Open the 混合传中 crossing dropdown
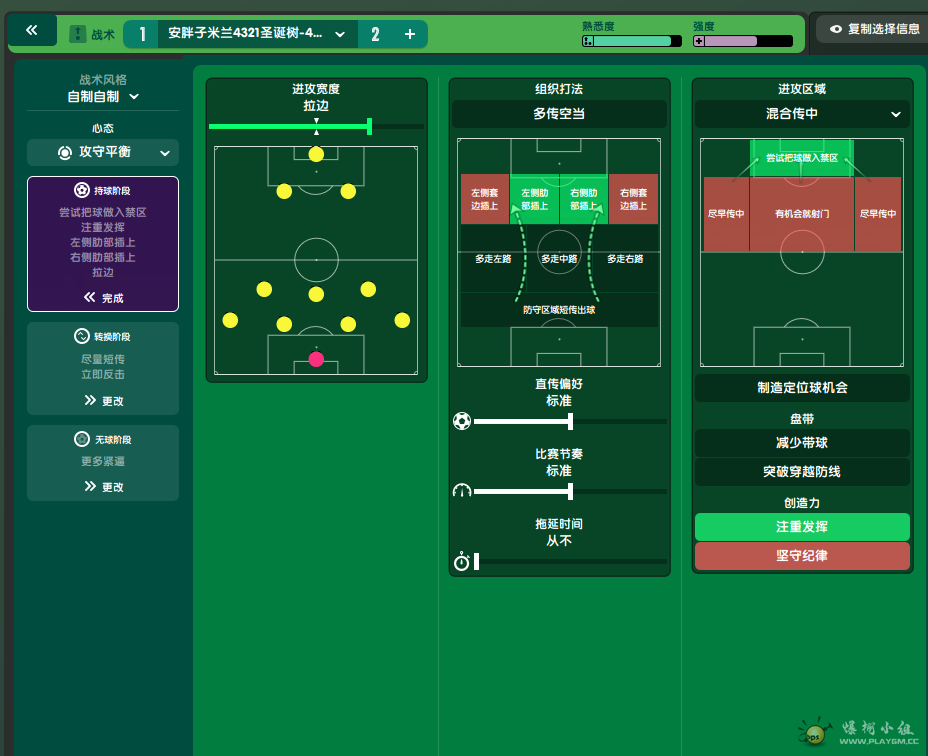Image resolution: width=928 pixels, height=756 pixels. coord(802,114)
